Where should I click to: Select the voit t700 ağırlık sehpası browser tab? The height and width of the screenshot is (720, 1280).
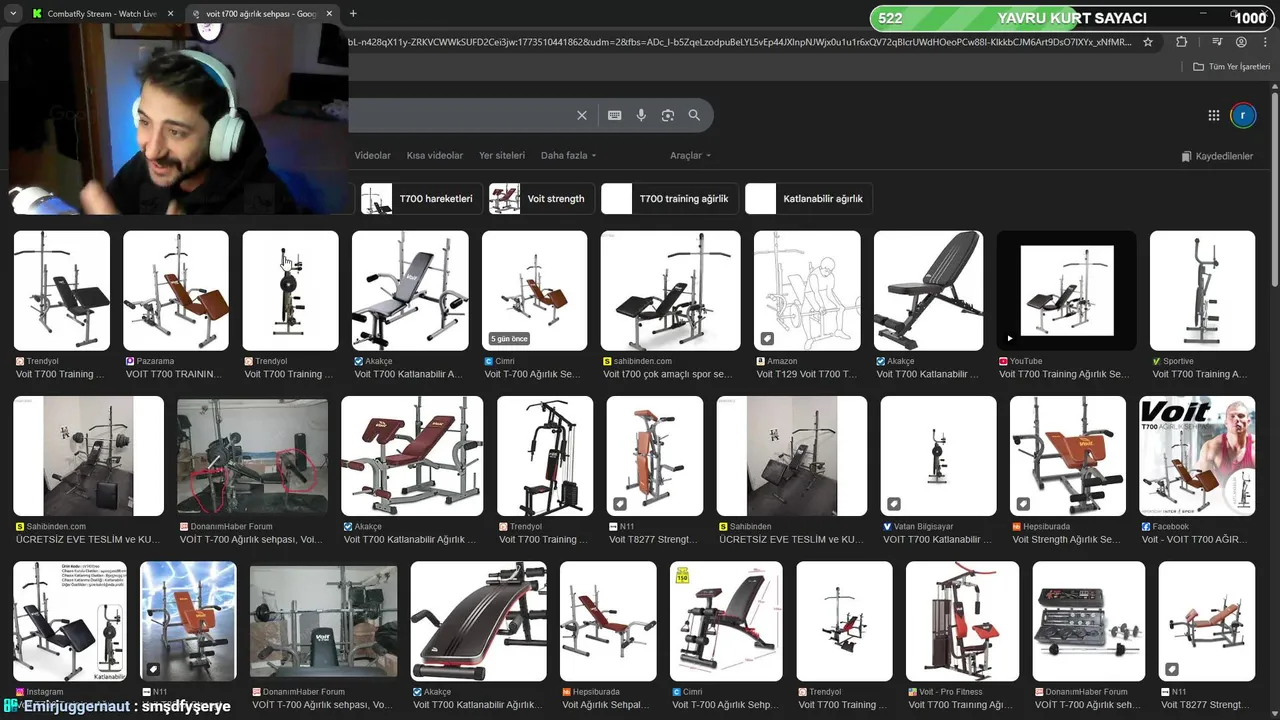pos(262,14)
